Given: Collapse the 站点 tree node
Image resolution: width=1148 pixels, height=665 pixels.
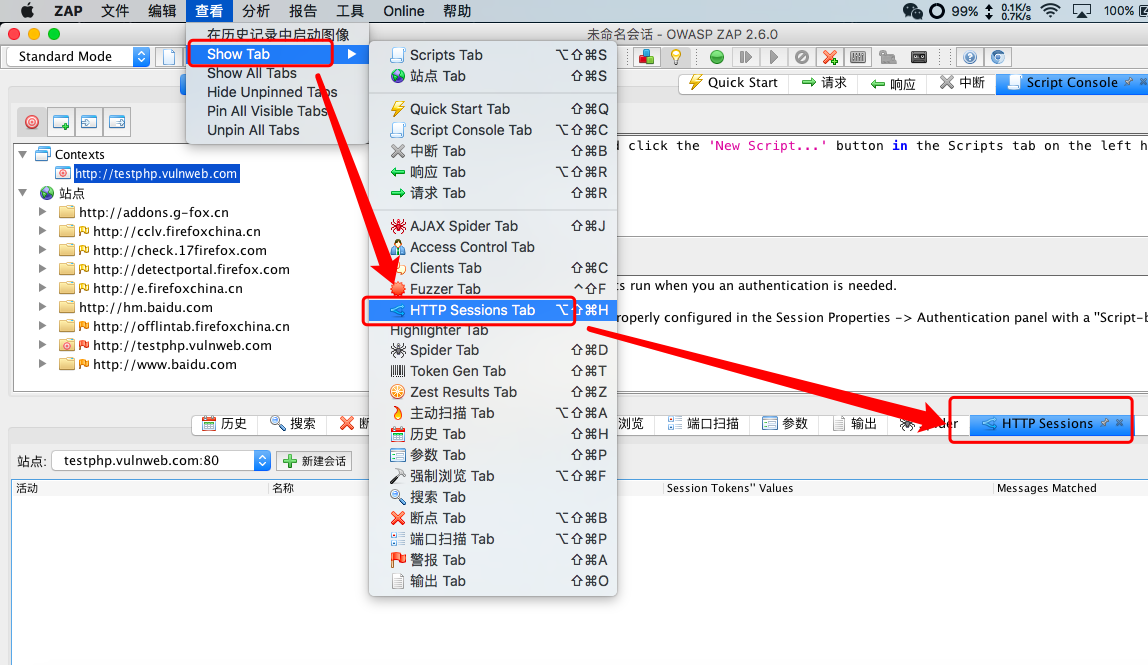Looking at the screenshot, I should pyautogui.click(x=23, y=193).
